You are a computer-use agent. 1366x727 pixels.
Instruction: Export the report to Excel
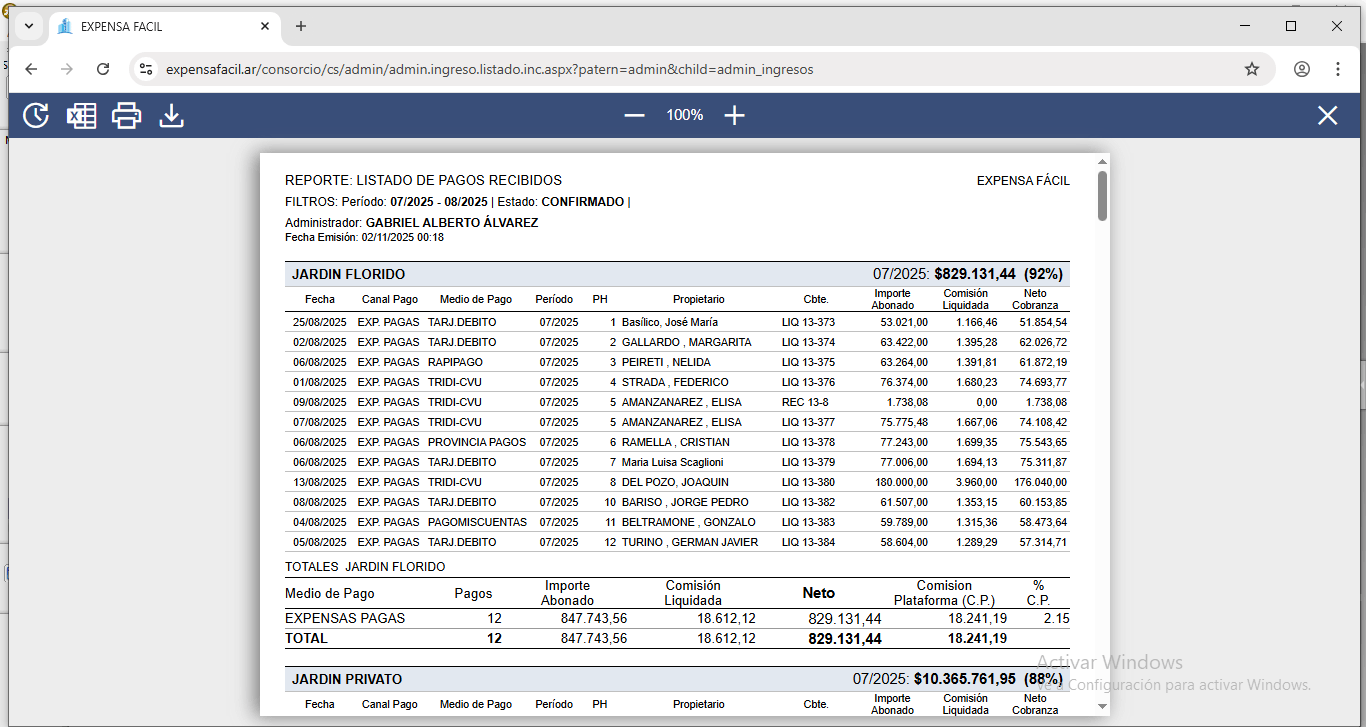(81, 116)
